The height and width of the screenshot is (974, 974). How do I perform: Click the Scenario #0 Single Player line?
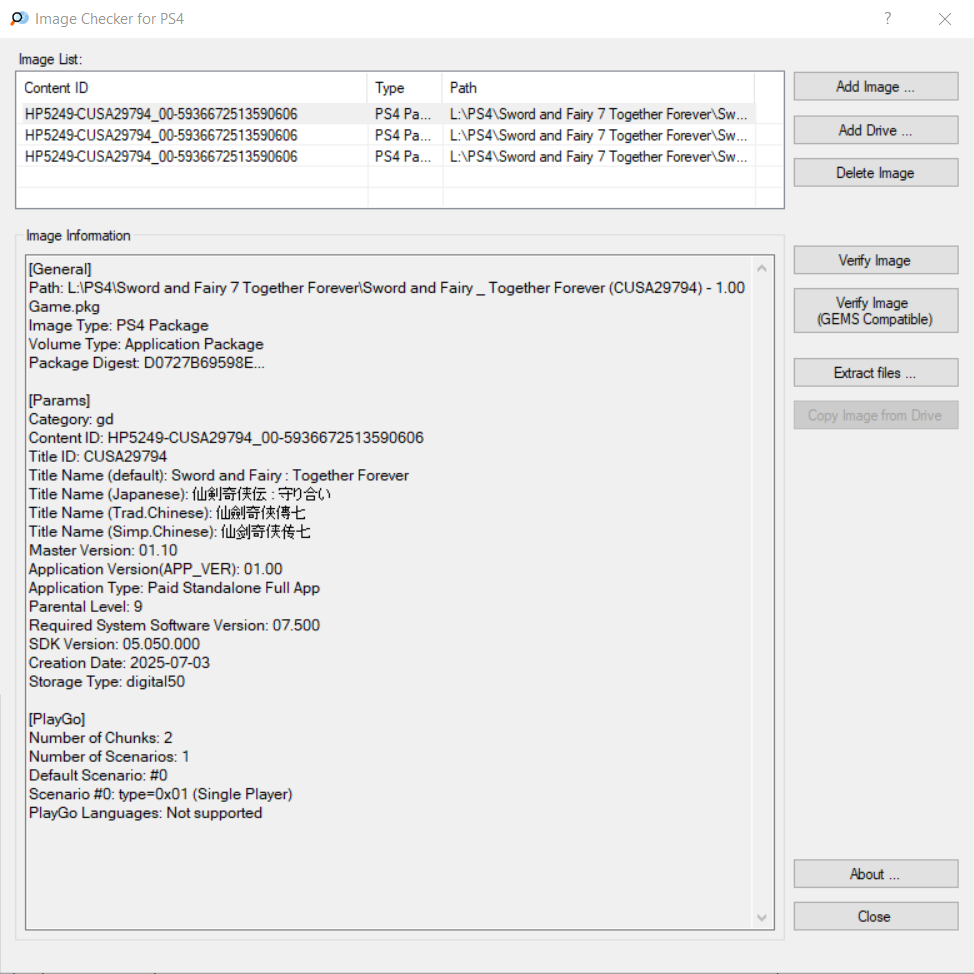160,794
